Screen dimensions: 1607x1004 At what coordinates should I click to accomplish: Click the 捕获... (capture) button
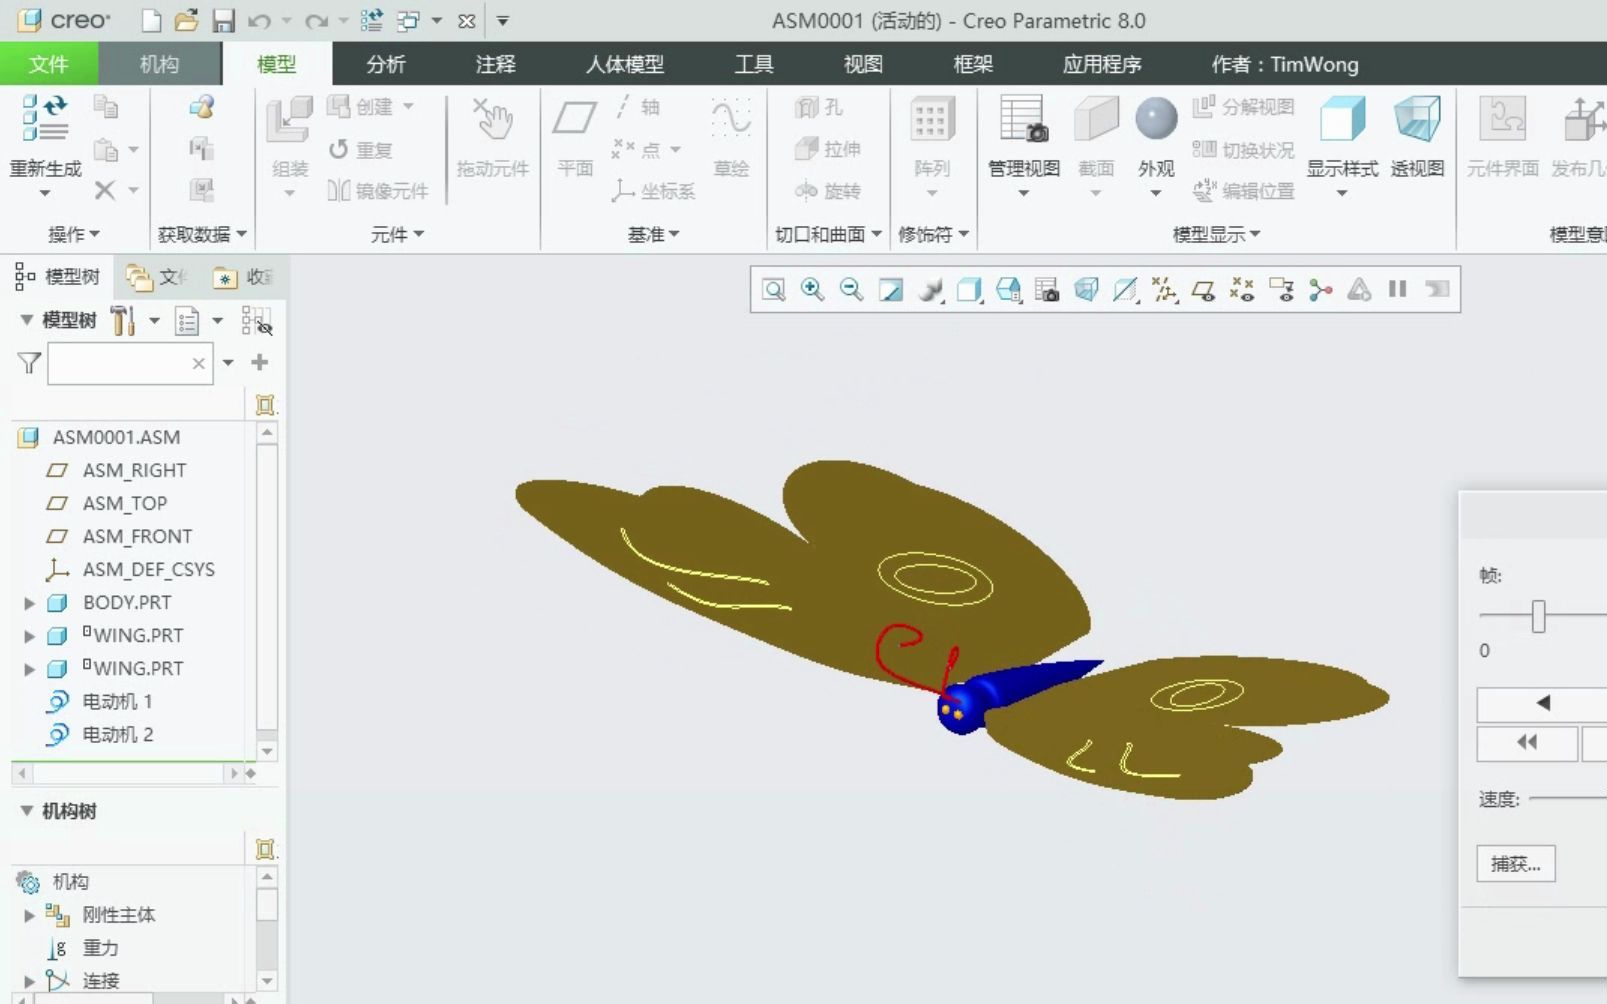1515,863
